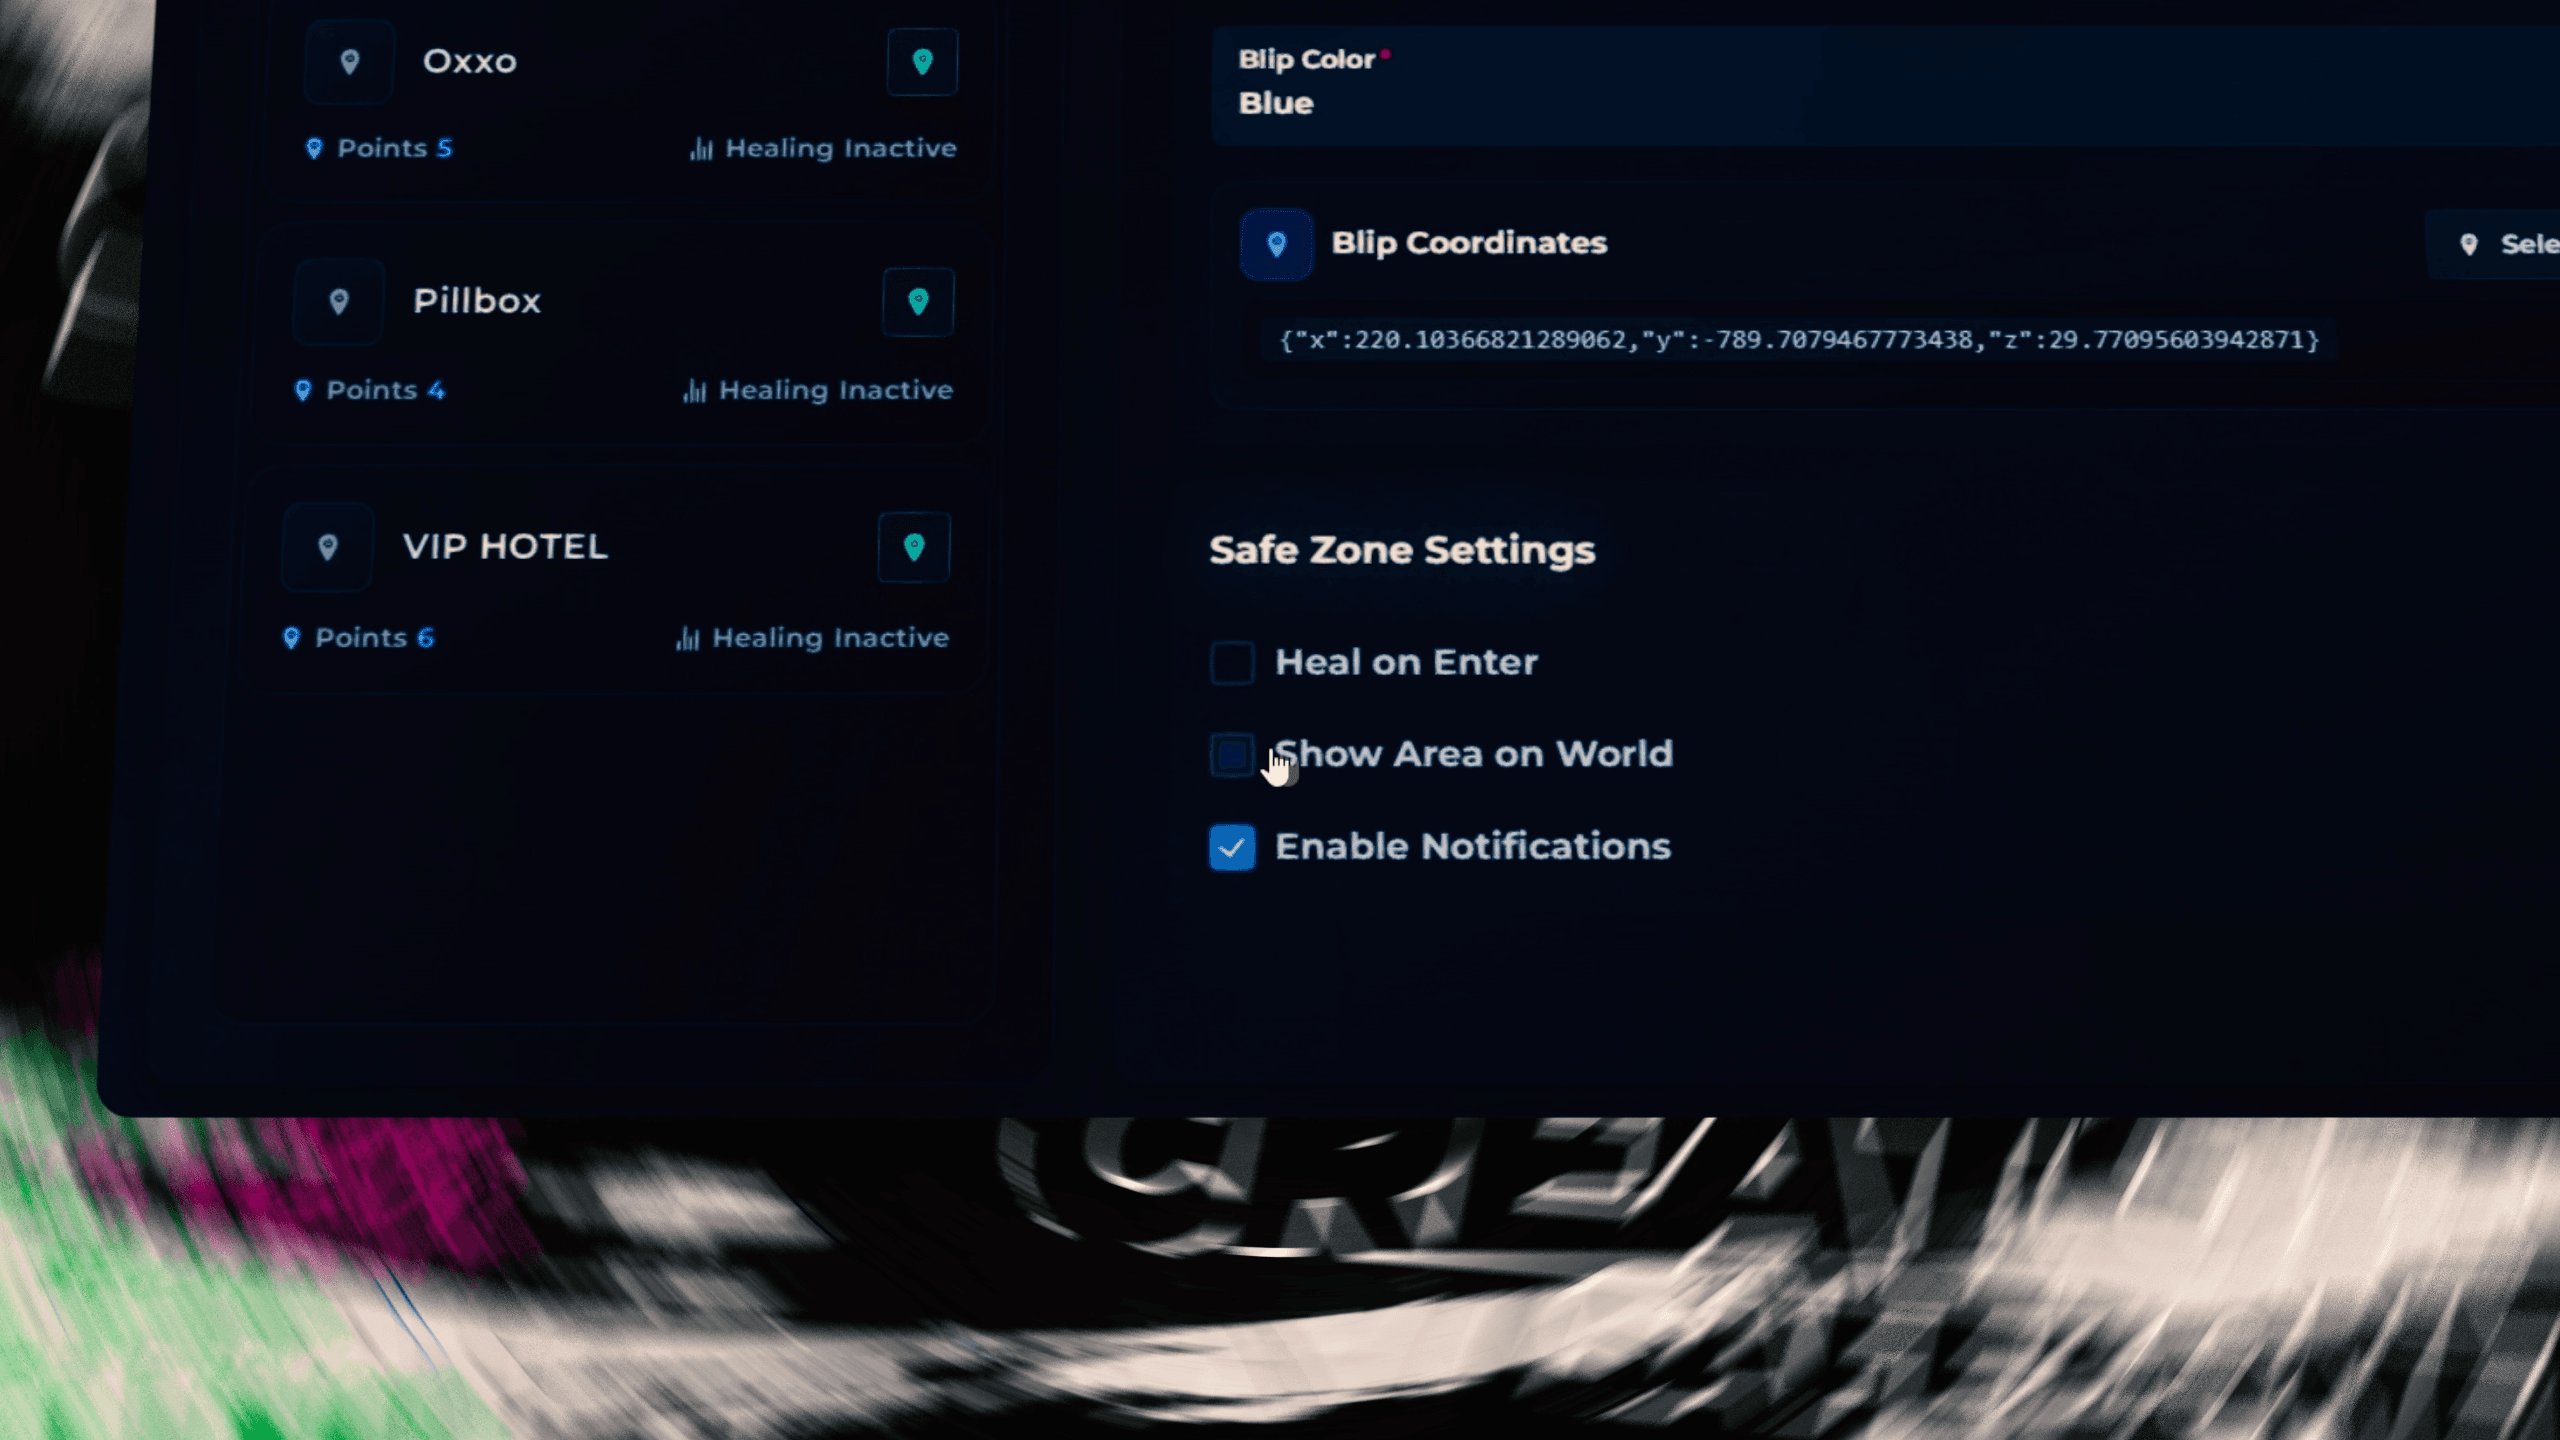Click the location pin icon on the Oxxo card
Image resolution: width=2560 pixels, height=1440 pixels.
pyautogui.click(x=349, y=62)
